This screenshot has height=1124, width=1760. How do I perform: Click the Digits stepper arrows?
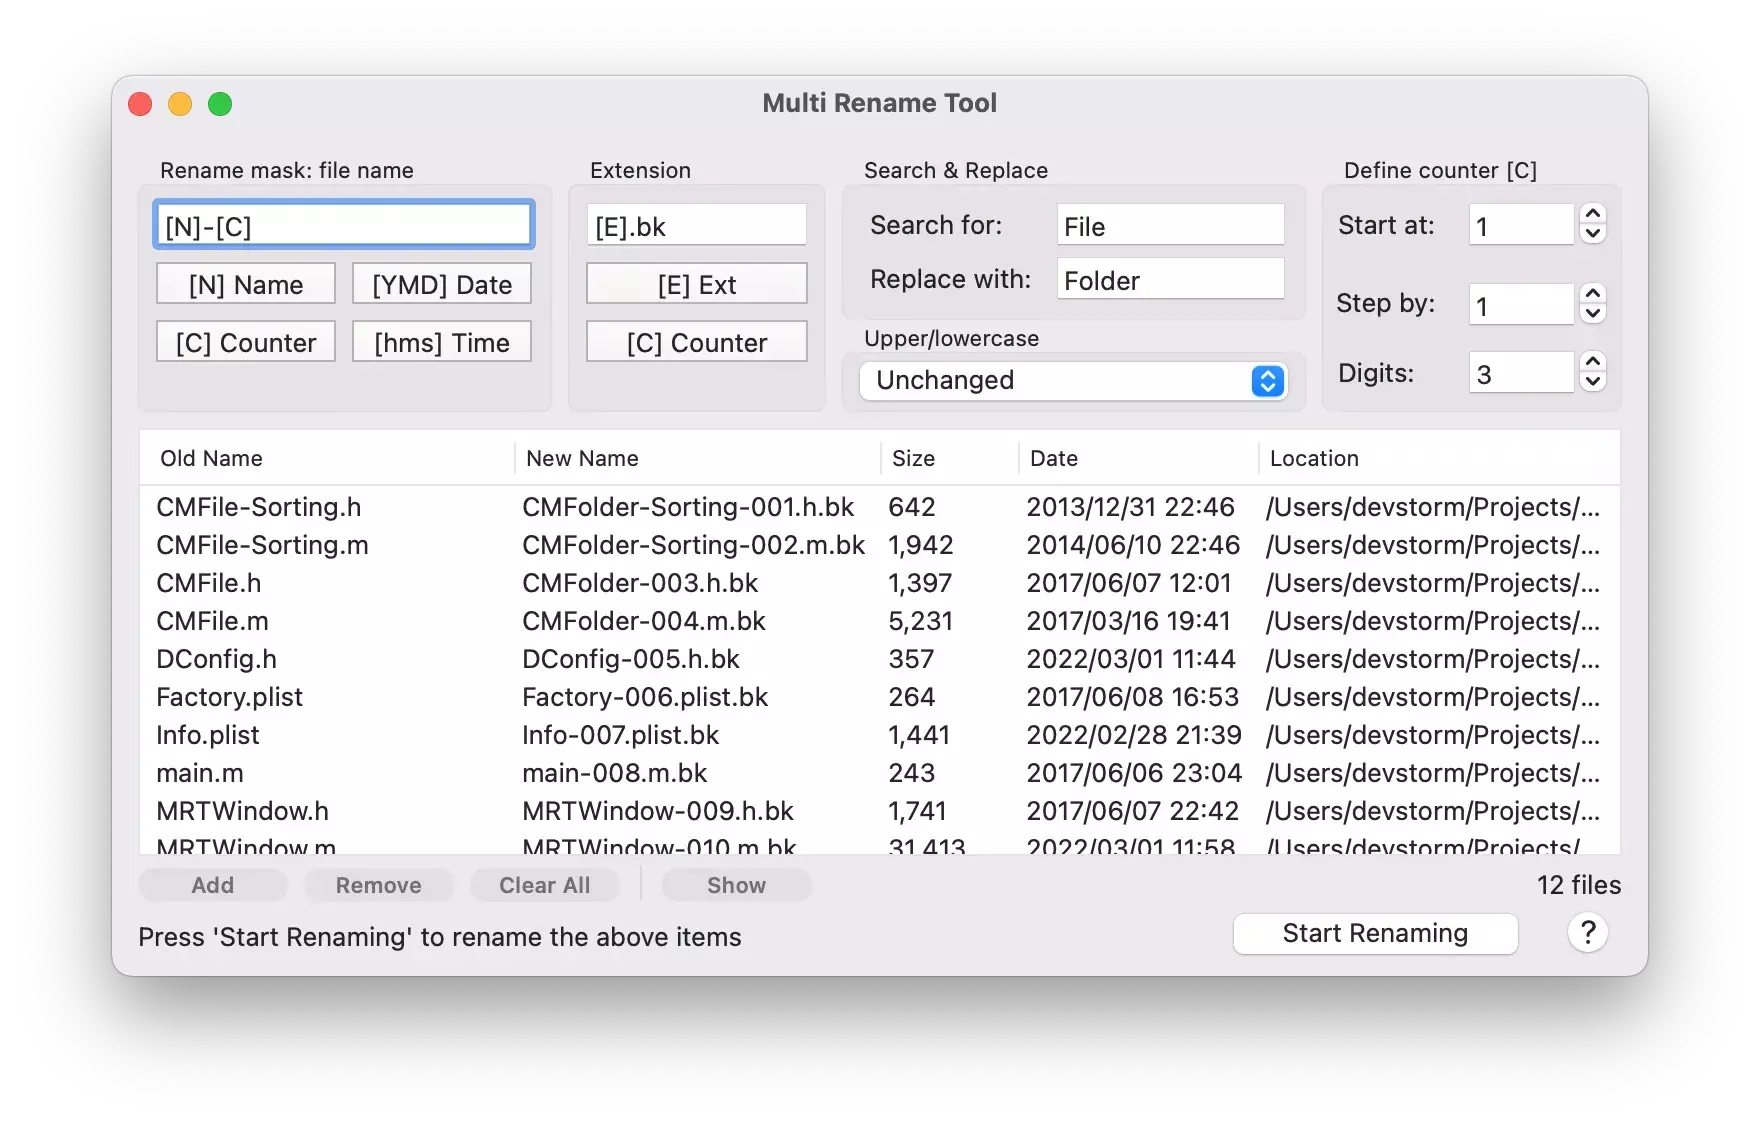tap(1593, 372)
